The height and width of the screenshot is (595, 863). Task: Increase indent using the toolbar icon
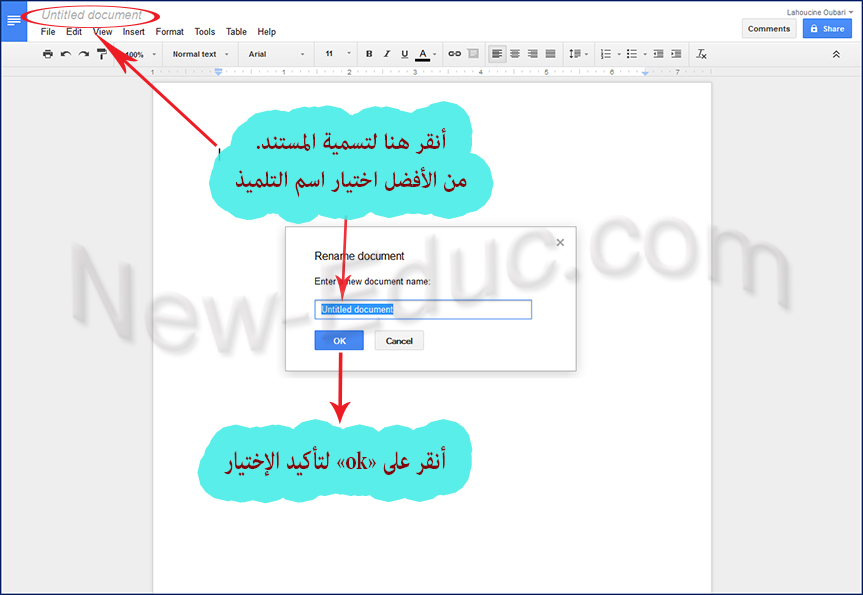pyautogui.click(x=677, y=54)
